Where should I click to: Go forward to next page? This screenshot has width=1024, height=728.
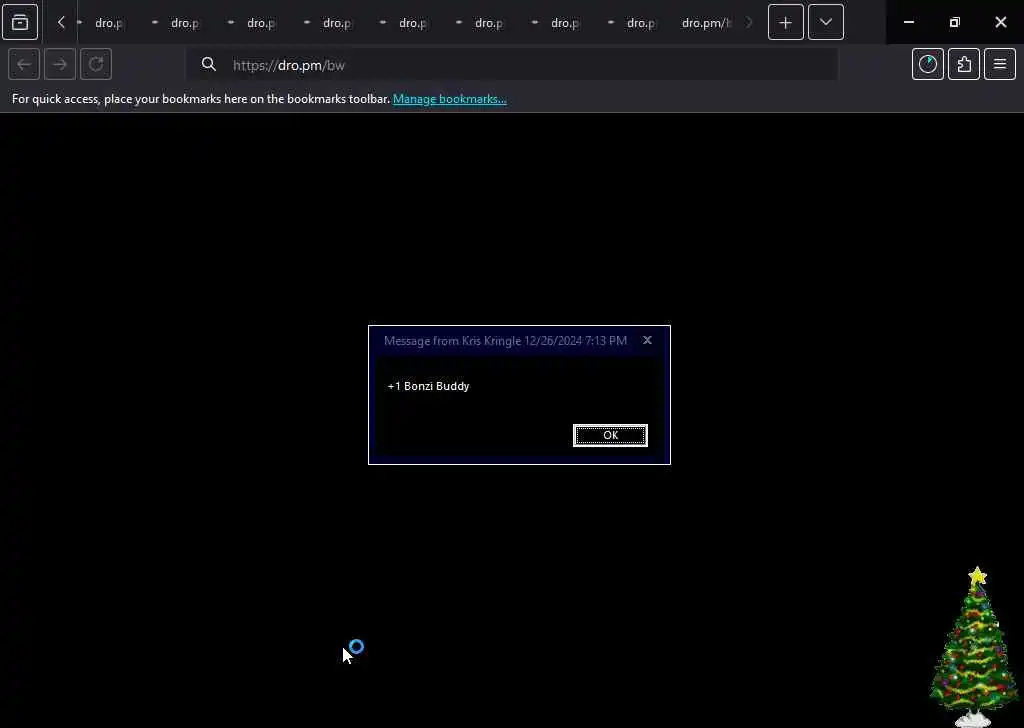pyautogui.click(x=60, y=64)
